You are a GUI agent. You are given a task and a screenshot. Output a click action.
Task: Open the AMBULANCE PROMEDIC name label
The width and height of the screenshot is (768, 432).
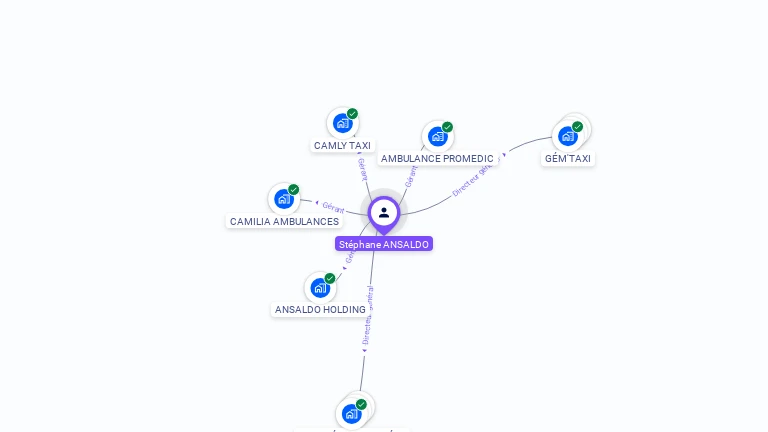pyautogui.click(x=437, y=159)
